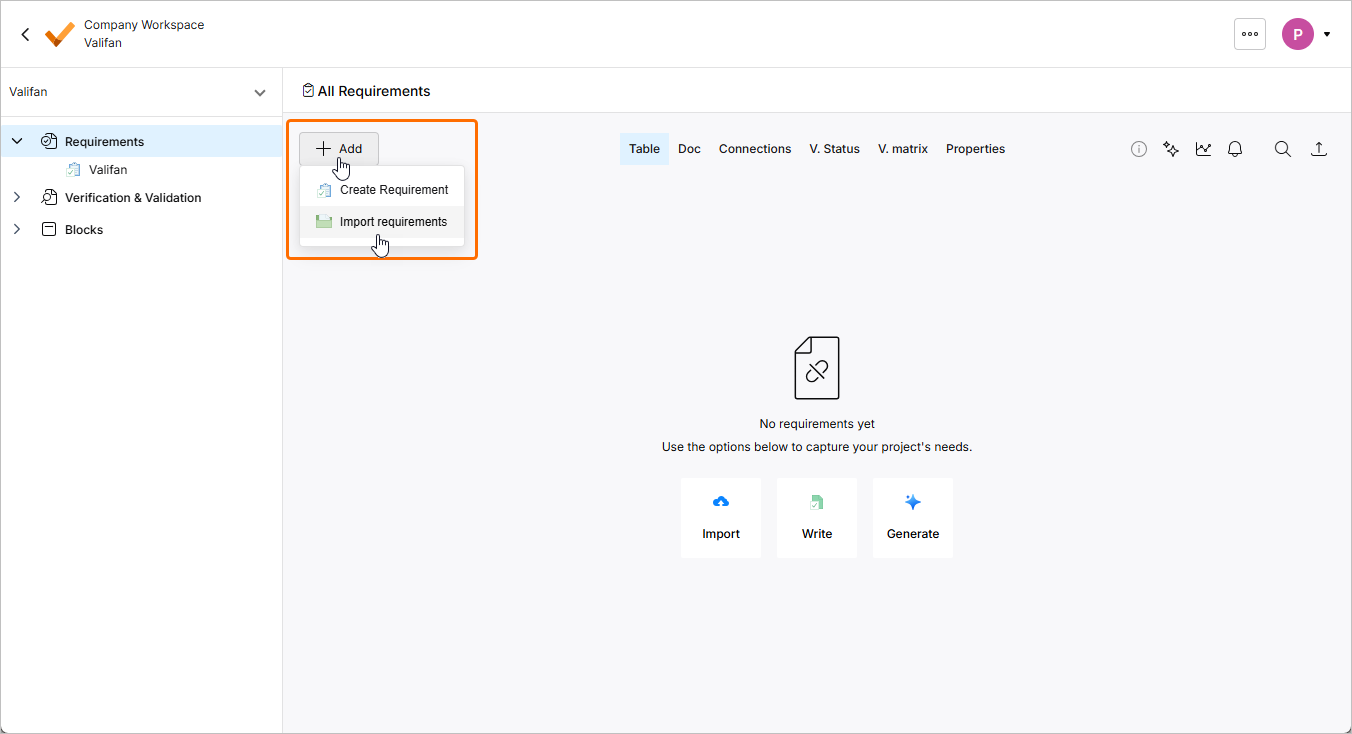1352x734 pixels.
Task: Click the search magnifier icon
Action: [x=1283, y=149]
